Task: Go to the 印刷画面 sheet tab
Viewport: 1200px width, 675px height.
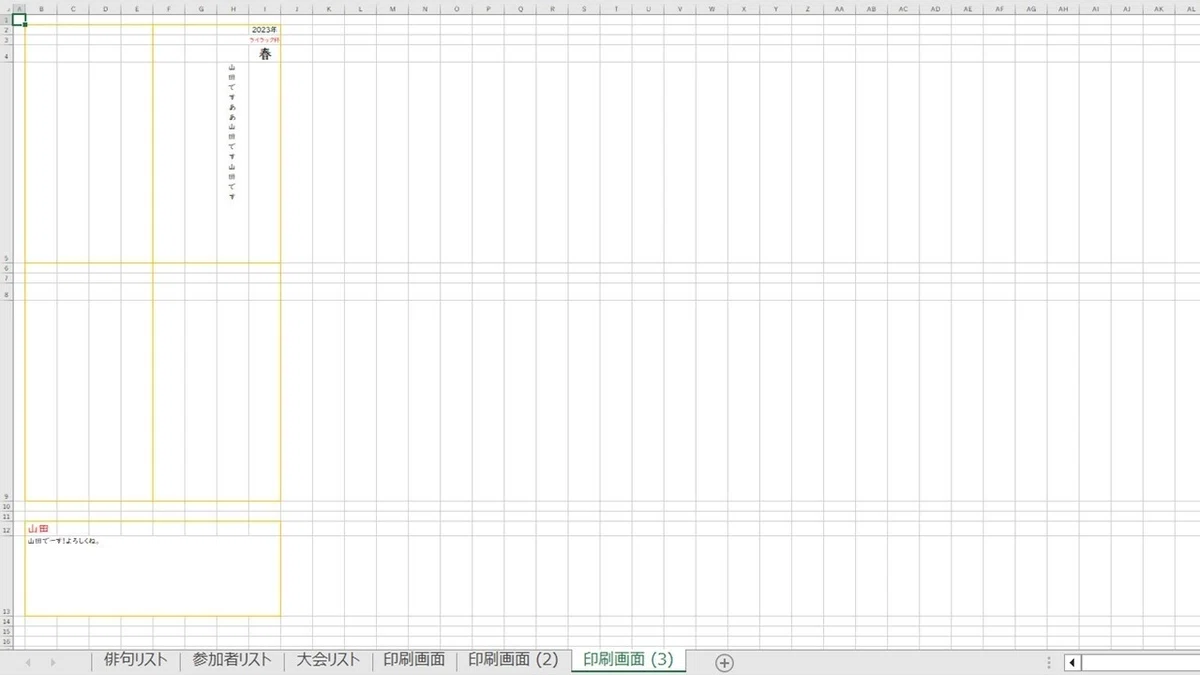Action: 414,660
